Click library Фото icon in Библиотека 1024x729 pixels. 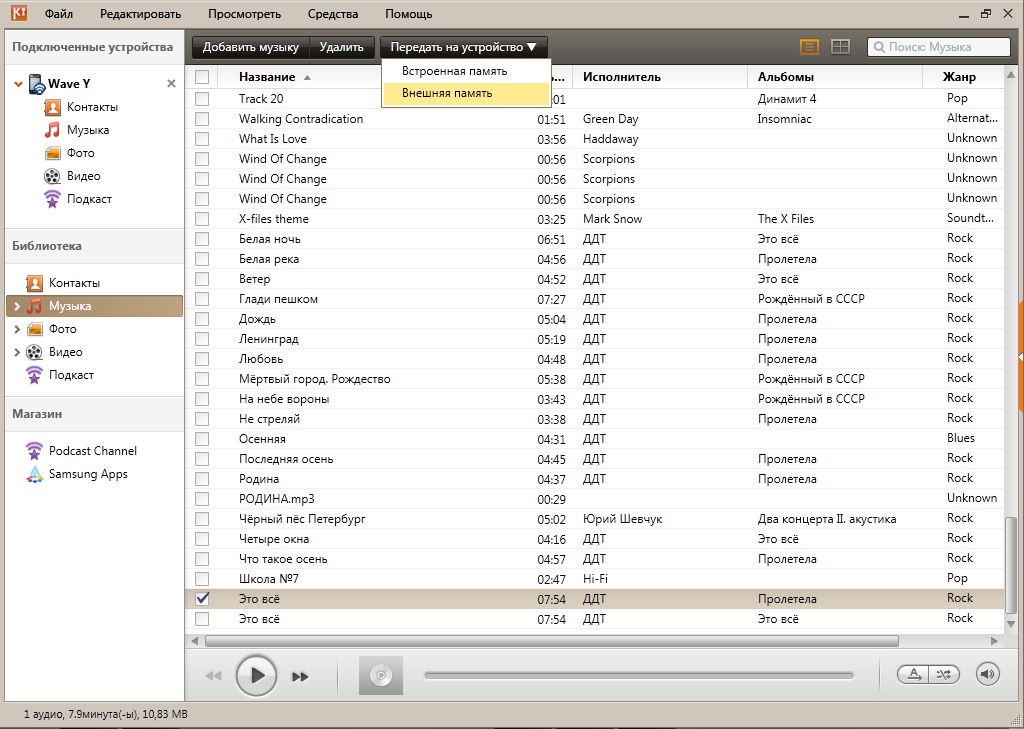coord(34,329)
